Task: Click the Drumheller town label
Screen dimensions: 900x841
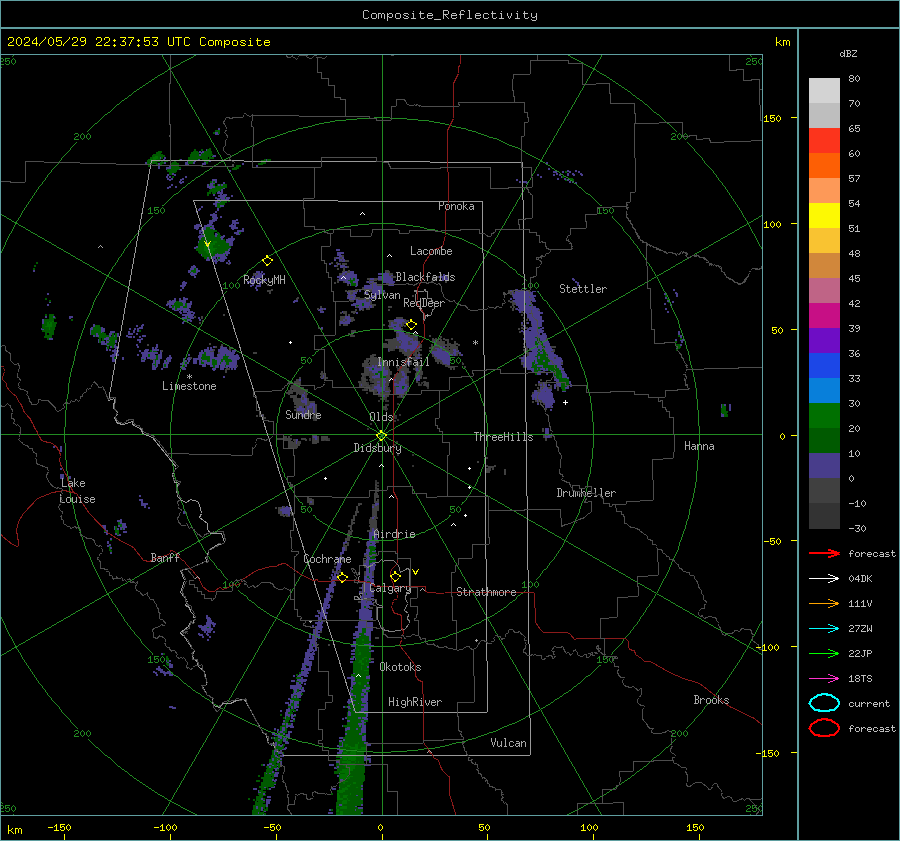Action: pos(586,493)
